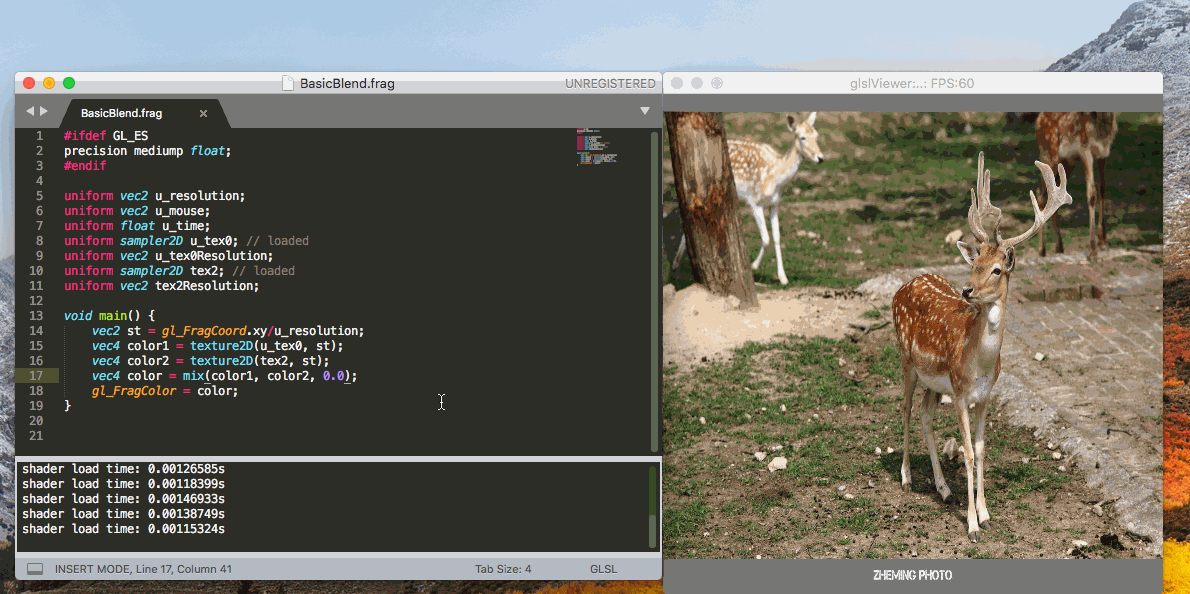
Task: Open the GLSL syntax selector
Action: click(x=603, y=569)
